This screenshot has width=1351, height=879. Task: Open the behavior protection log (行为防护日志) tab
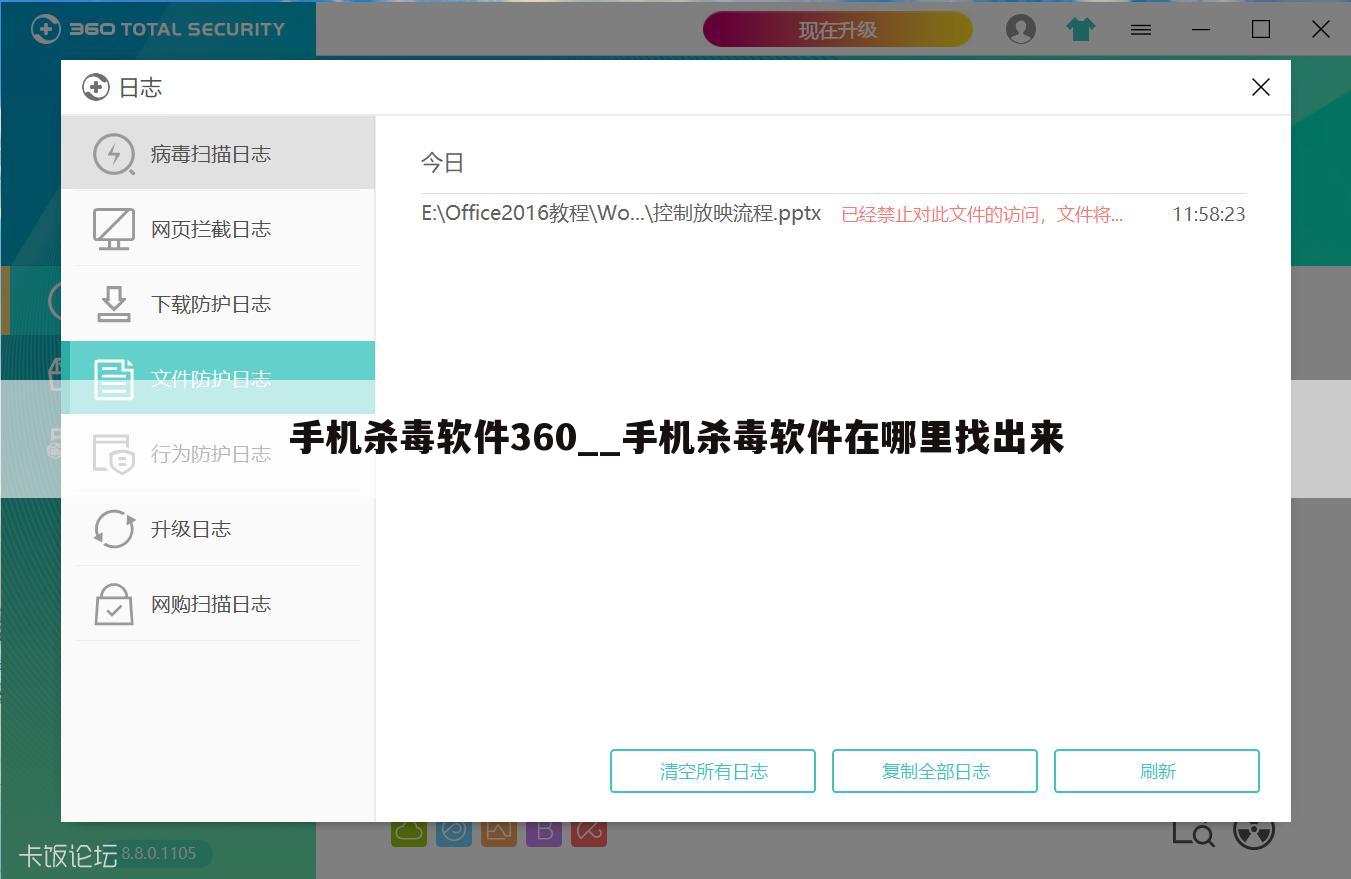(218, 453)
